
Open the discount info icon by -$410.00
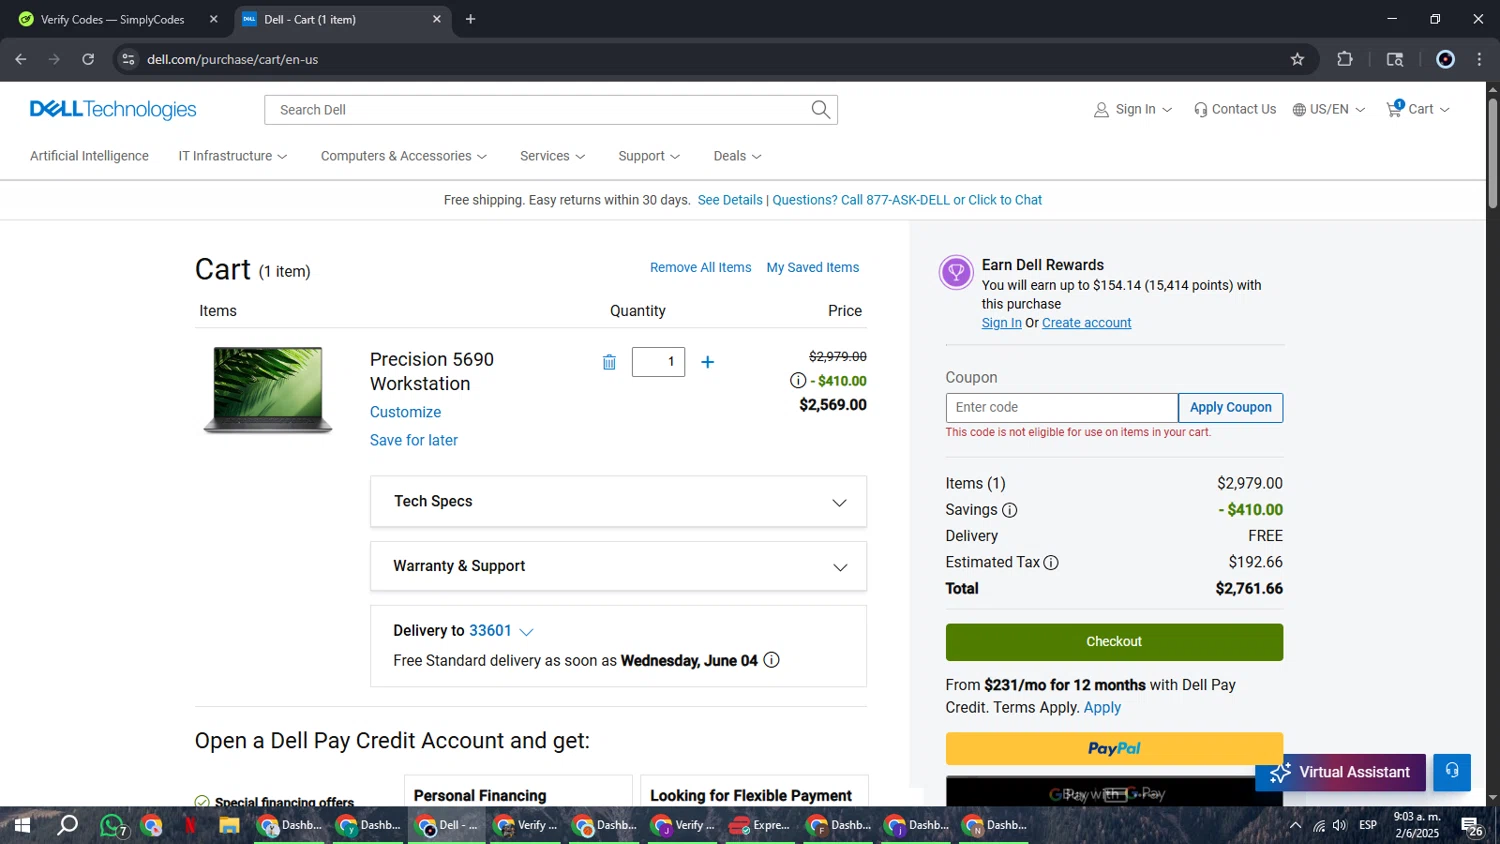798,380
